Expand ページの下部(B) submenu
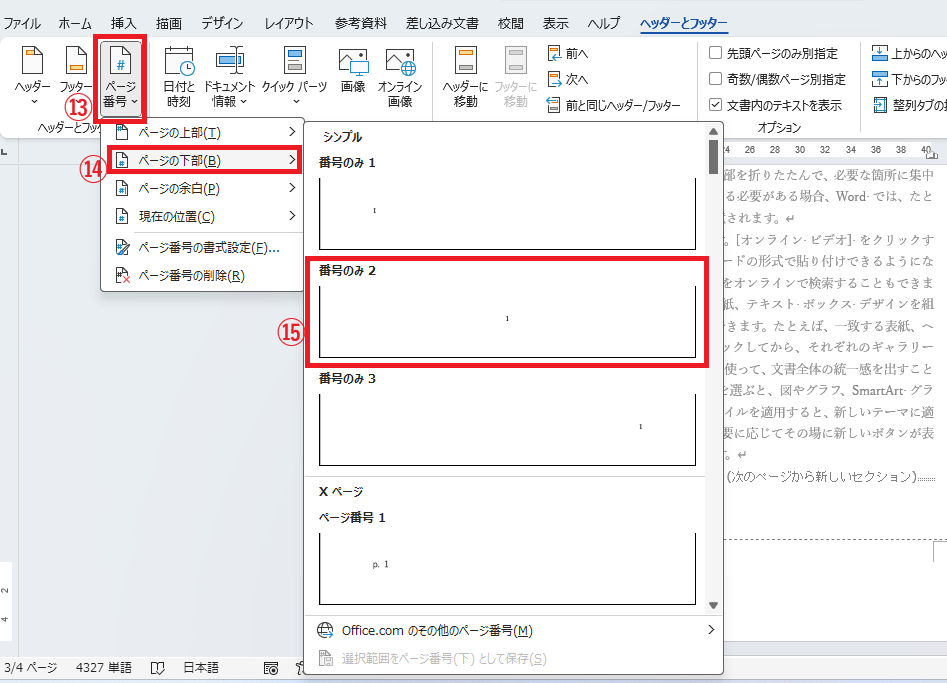Viewport: 947px width, 683px height. coord(204,160)
